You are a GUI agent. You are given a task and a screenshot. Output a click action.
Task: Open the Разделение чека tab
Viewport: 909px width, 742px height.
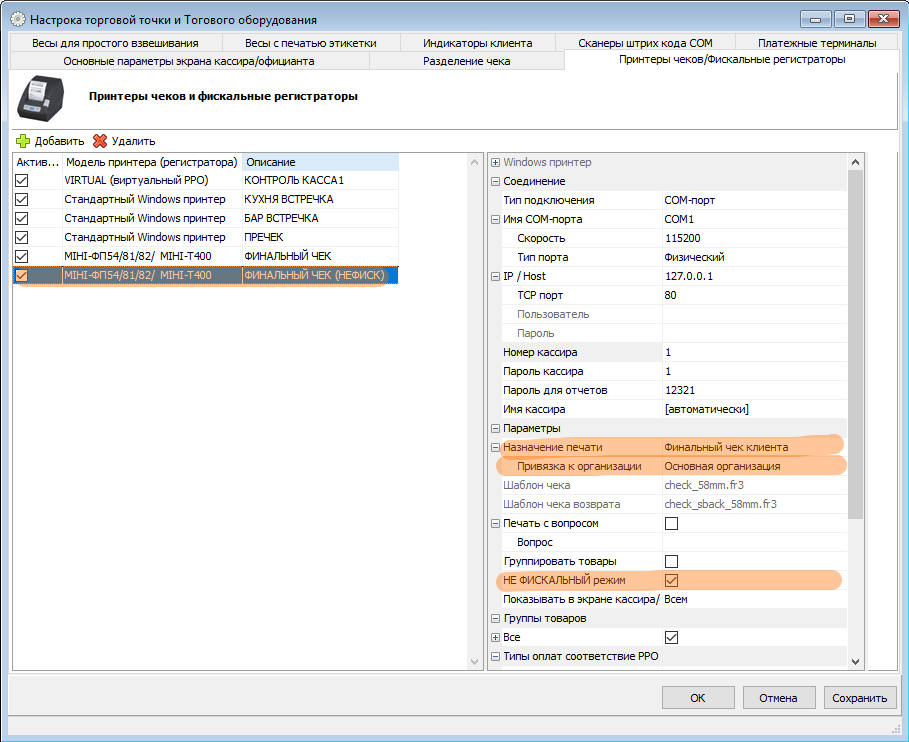(466, 61)
